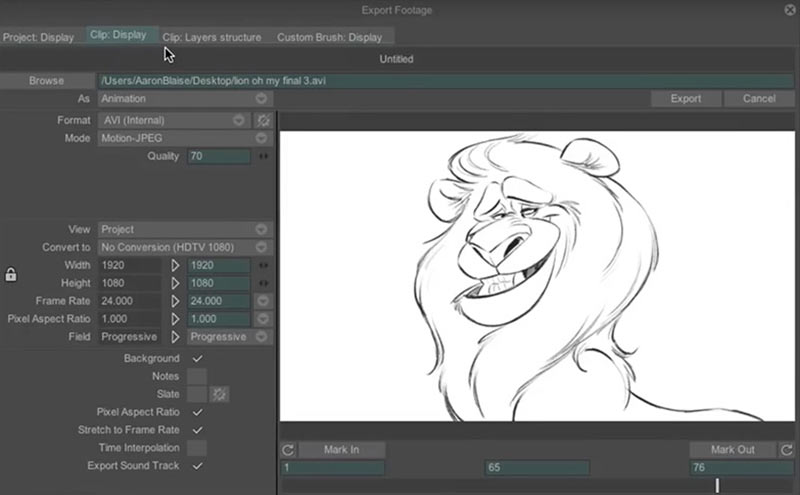The height and width of the screenshot is (495, 800).
Task: Toggle the Export Sound Track checkbox
Action: click(x=197, y=466)
